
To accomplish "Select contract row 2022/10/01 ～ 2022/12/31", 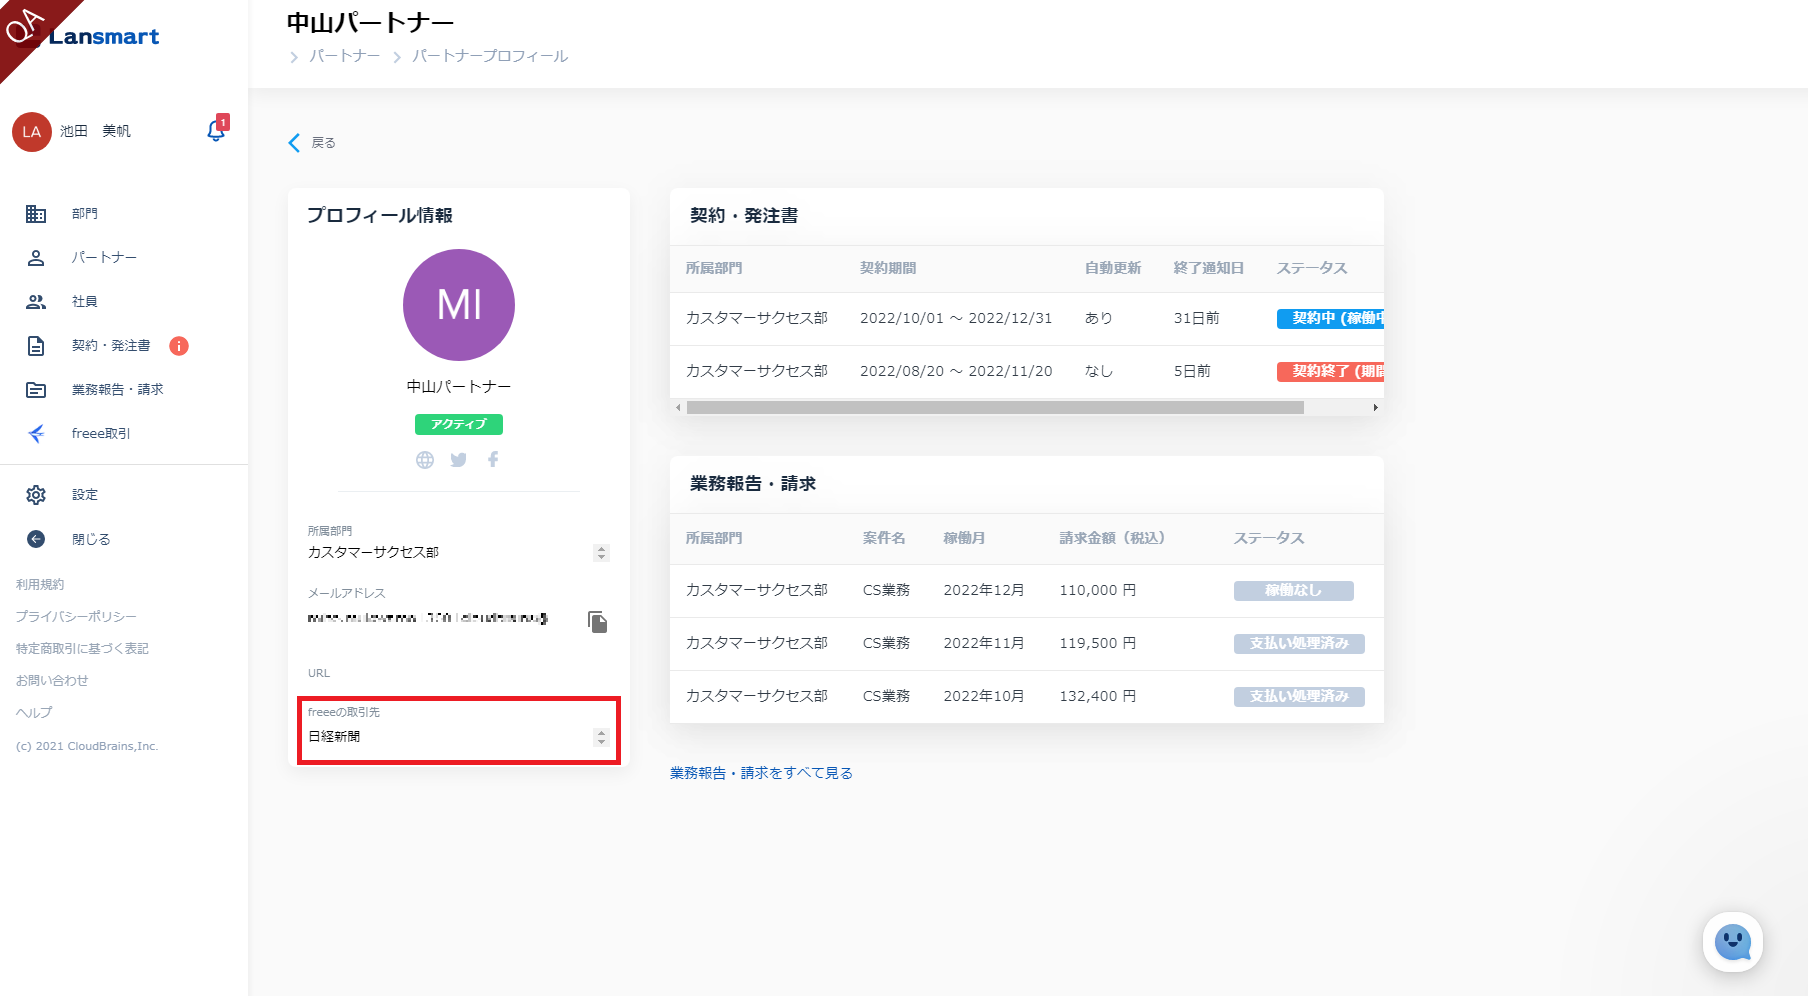I will [1027, 319].
